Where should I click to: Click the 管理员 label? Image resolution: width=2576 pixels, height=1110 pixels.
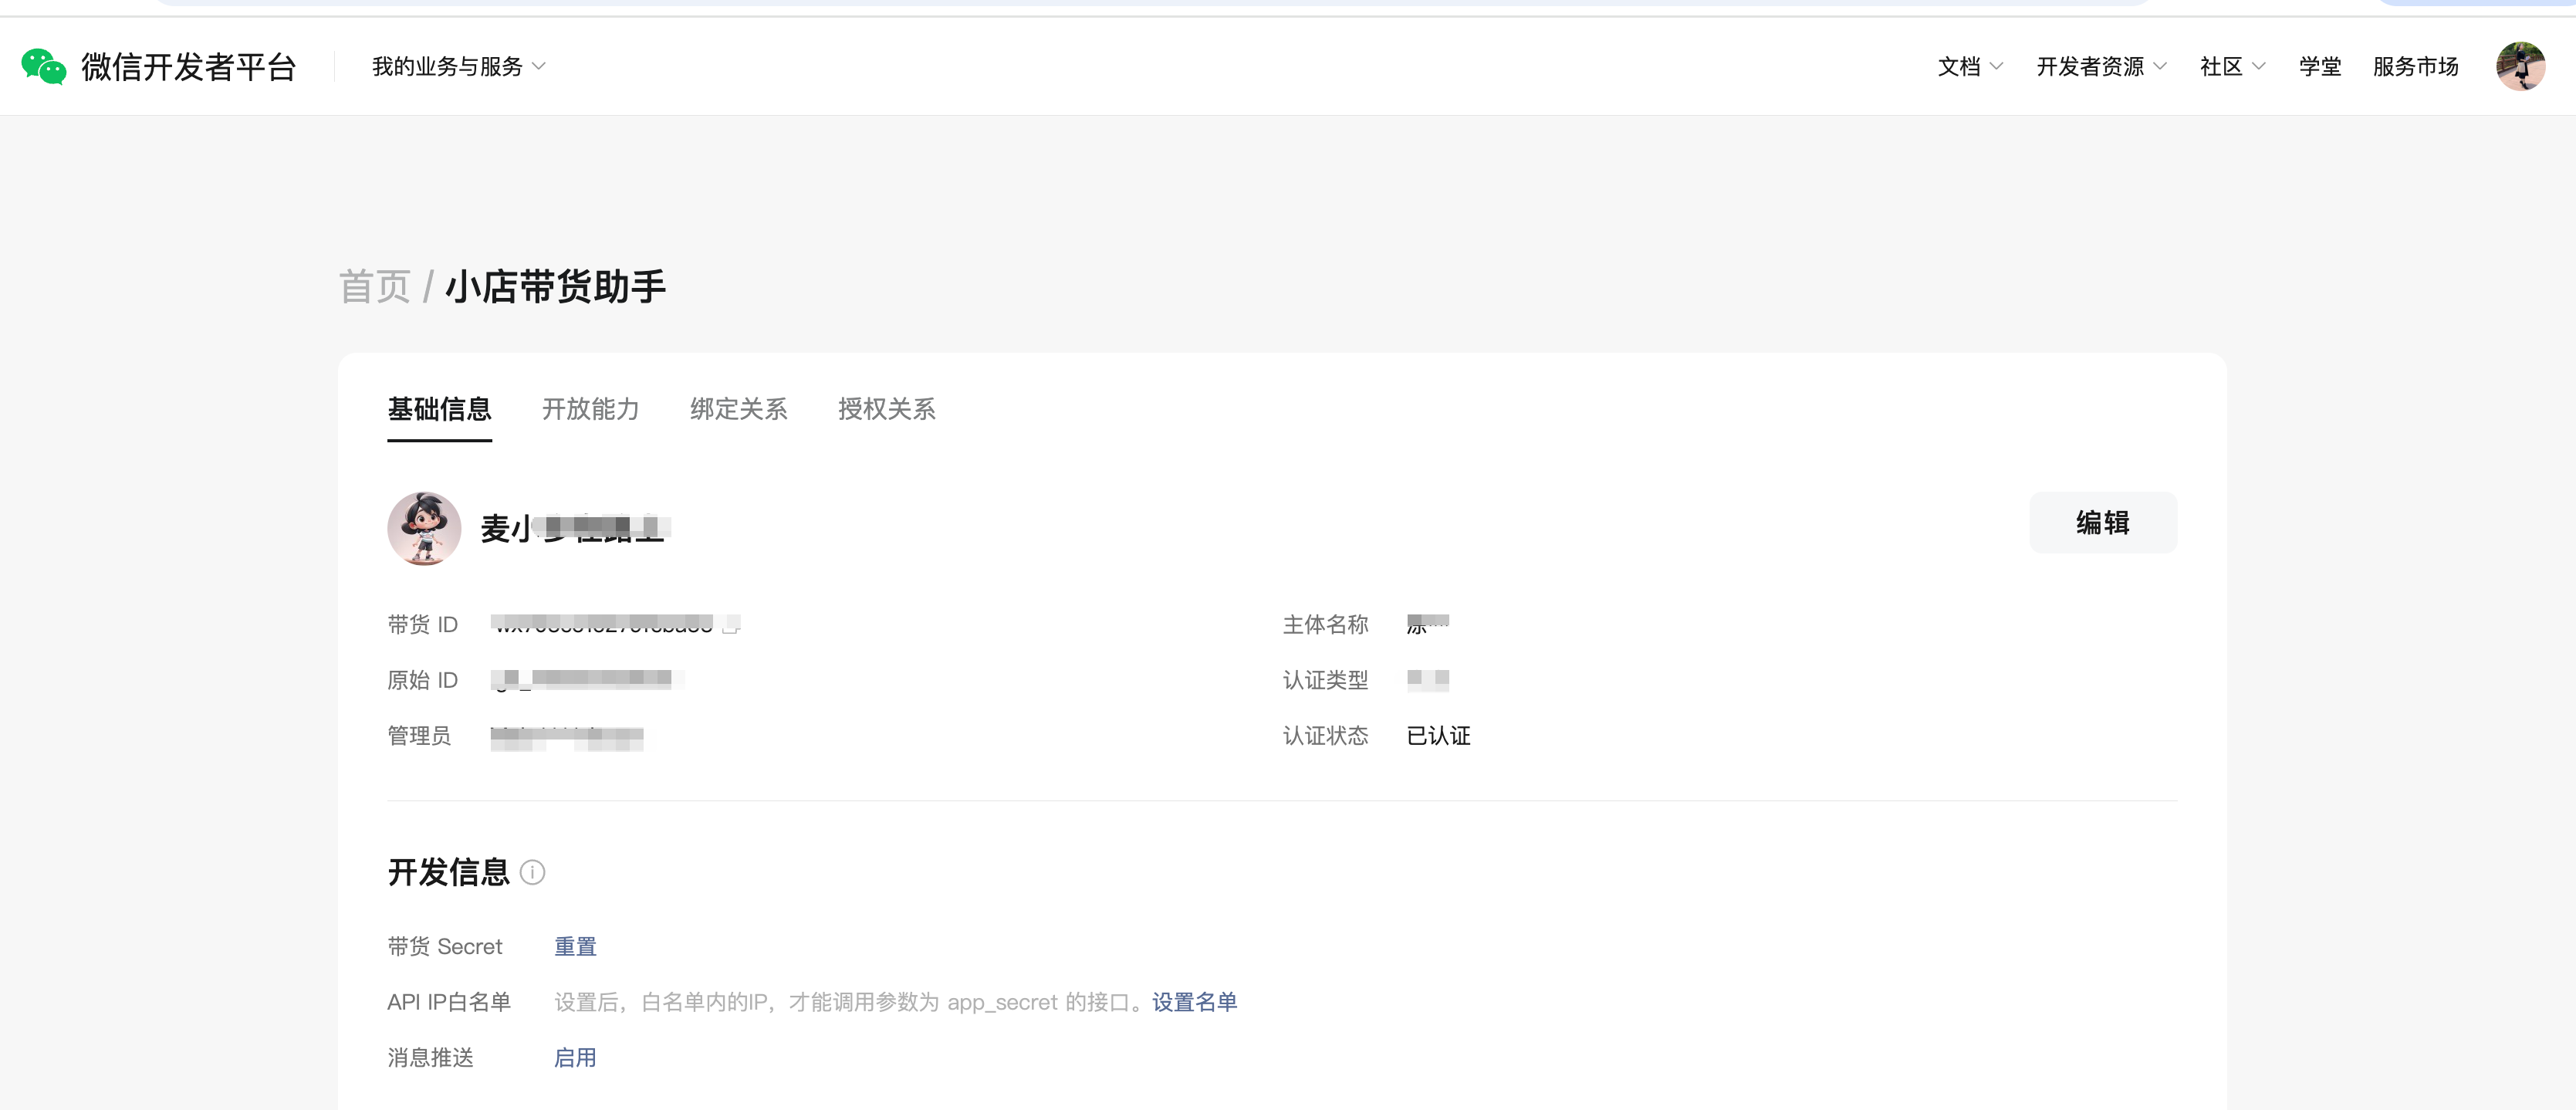(x=419, y=736)
